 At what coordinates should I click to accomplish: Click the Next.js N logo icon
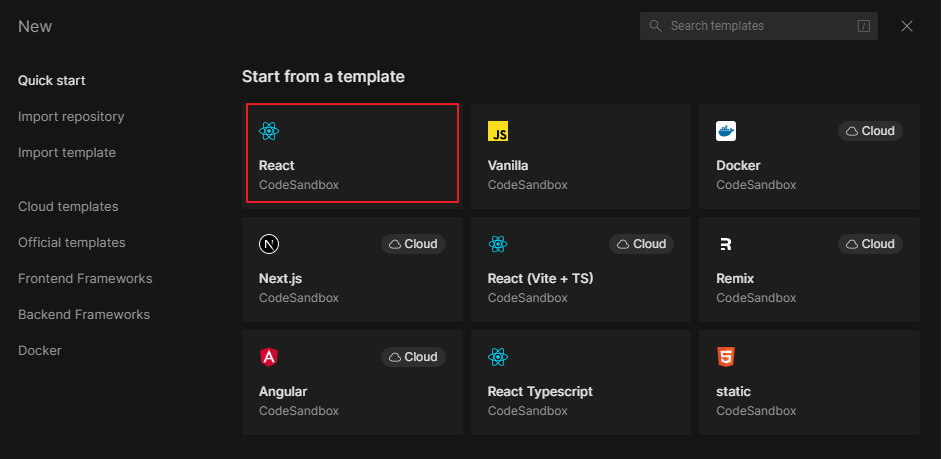(269, 244)
